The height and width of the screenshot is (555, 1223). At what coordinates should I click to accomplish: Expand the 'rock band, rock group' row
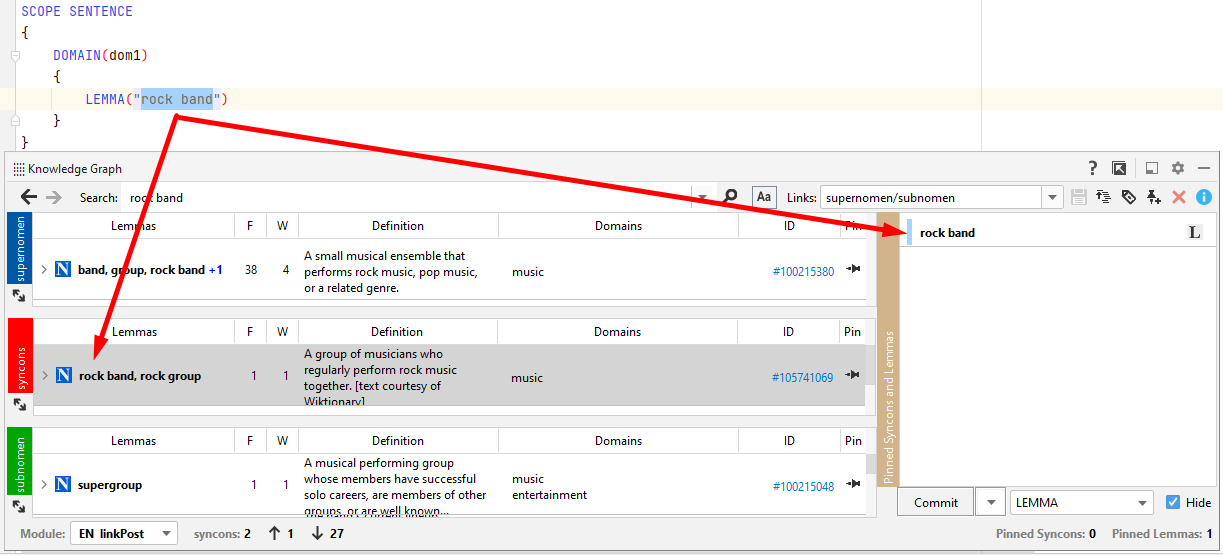tap(43, 376)
